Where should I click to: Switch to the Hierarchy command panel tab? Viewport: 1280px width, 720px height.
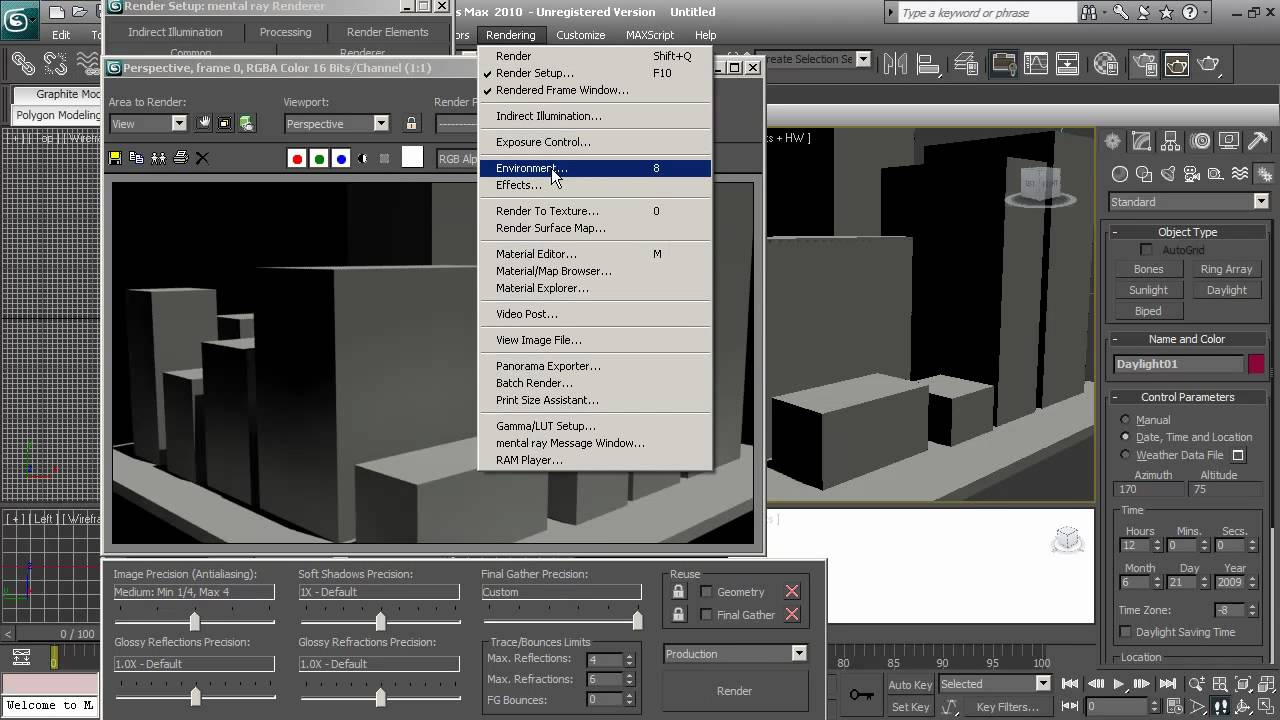click(1171, 142)
